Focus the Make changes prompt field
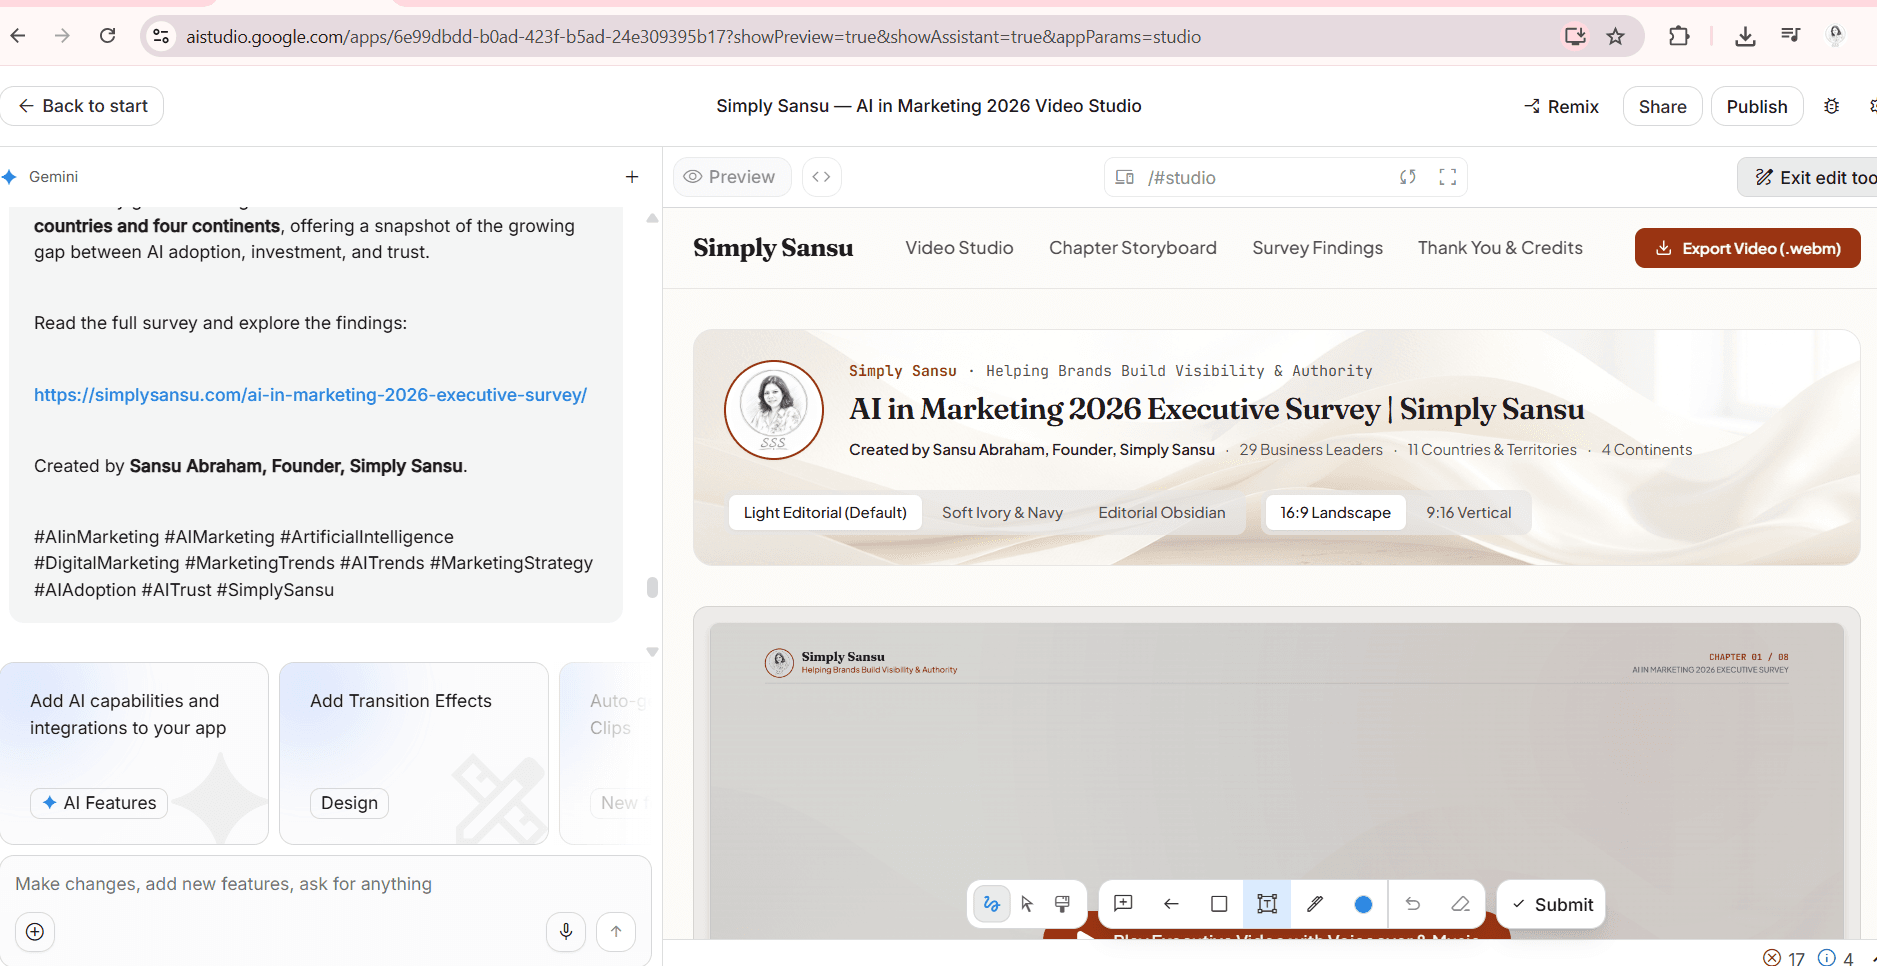This screenshot has width=1877, height=966. pyautogui.click(x=326, y=884)
